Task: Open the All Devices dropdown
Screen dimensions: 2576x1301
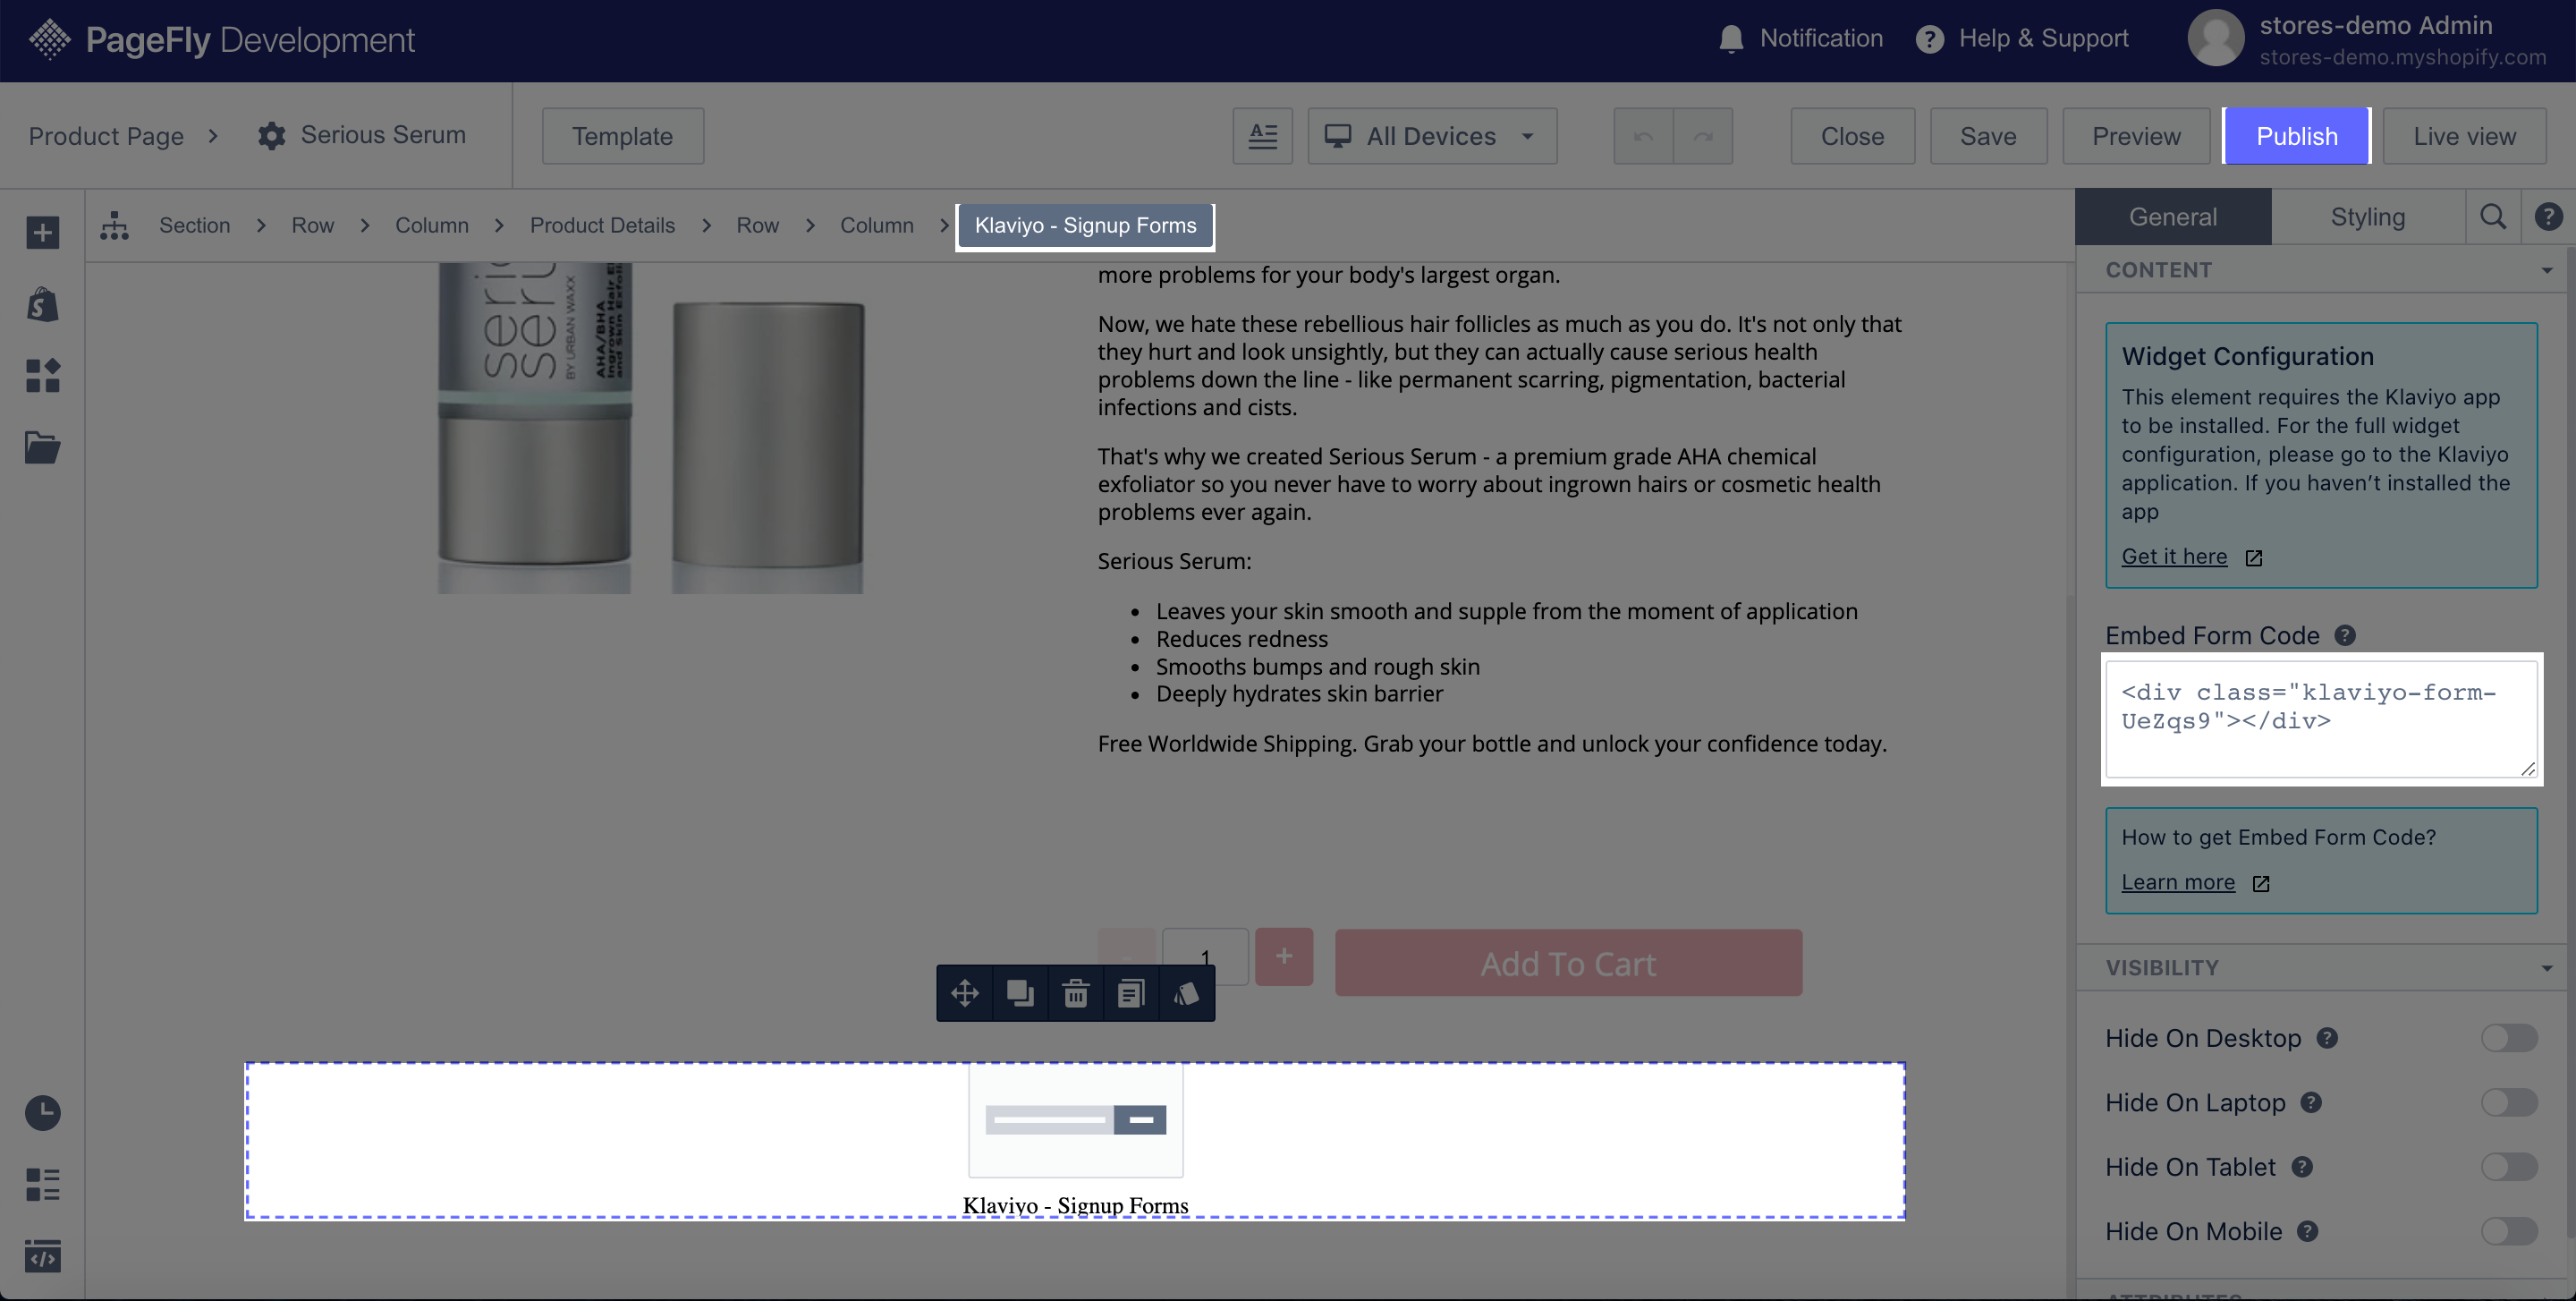Action: [x=1431, y=136]
